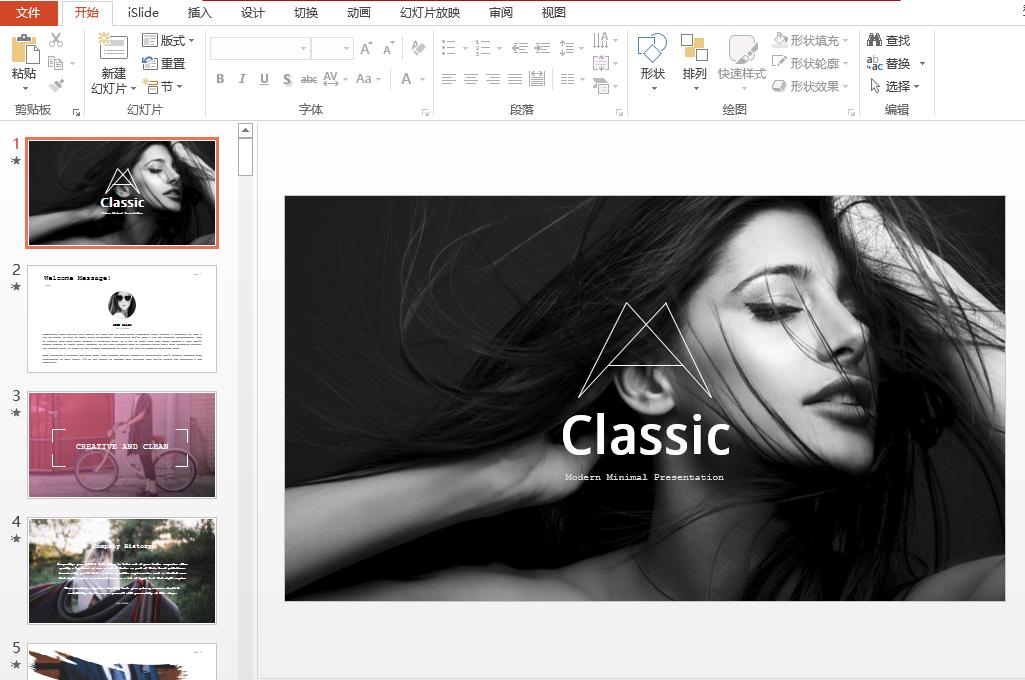Screen dimensions: 1025x680
Task: Toggle Underline text formatting
Action: [x=264, y=79]
